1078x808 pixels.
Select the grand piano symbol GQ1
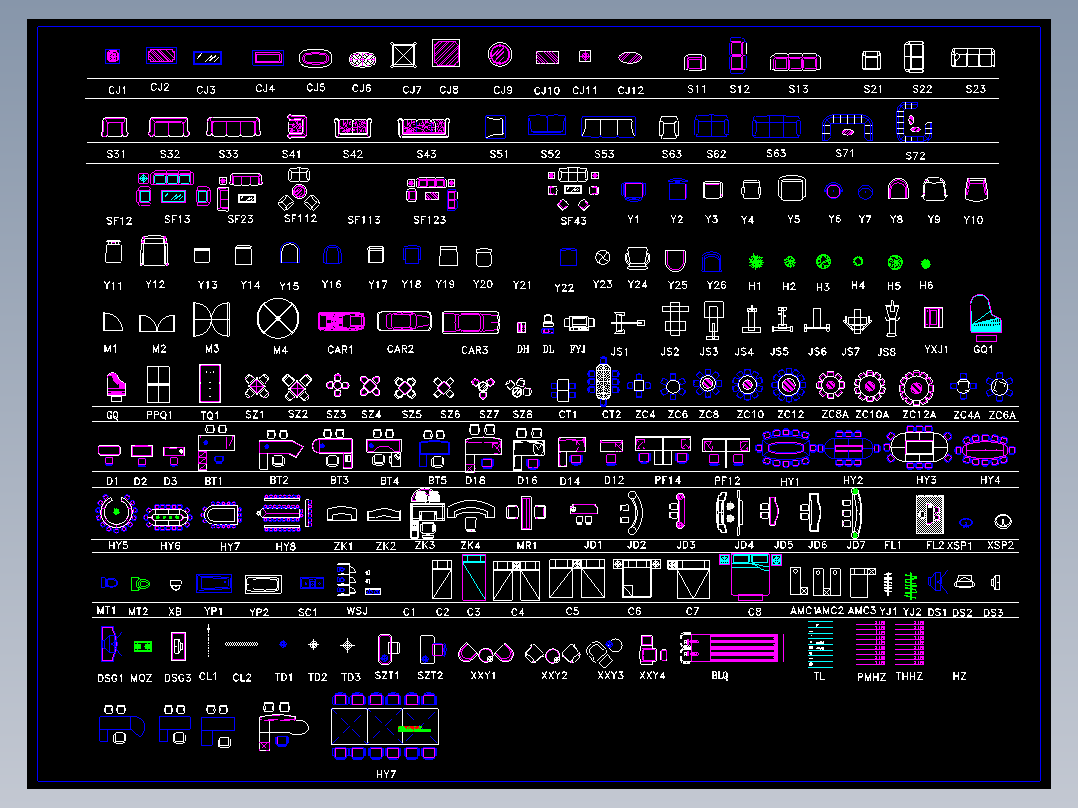985,318
